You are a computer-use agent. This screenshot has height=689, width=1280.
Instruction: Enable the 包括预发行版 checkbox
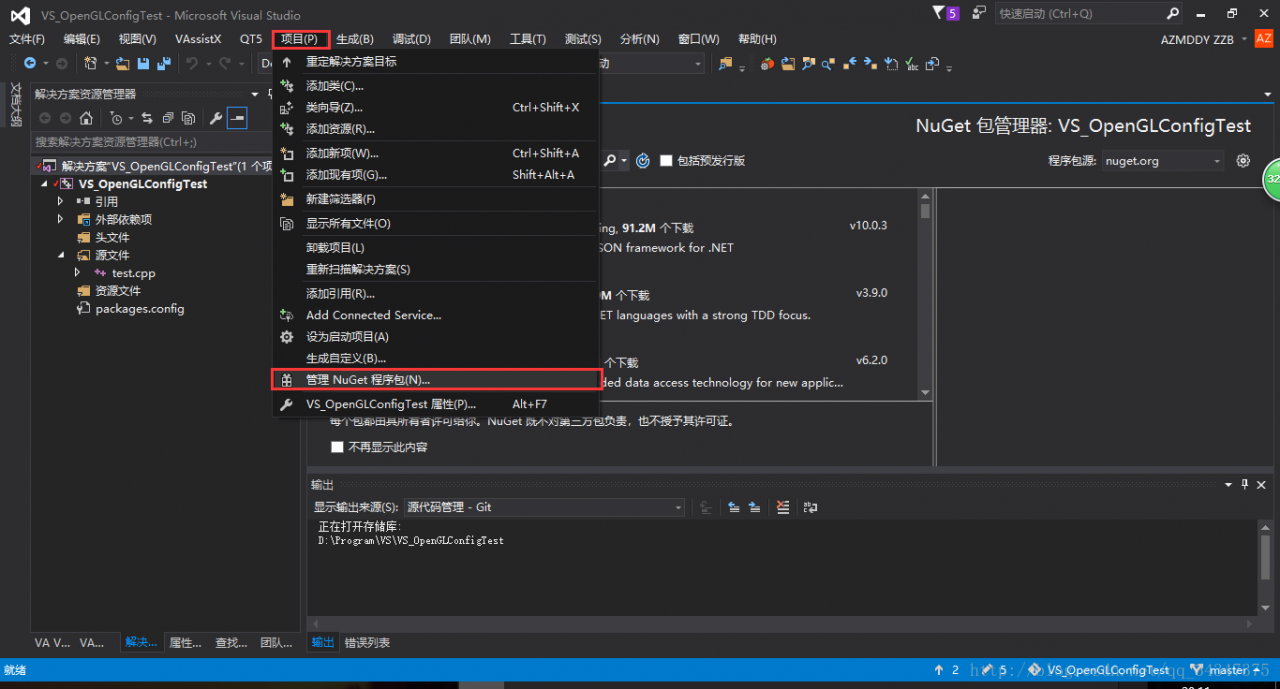(666, 160)
